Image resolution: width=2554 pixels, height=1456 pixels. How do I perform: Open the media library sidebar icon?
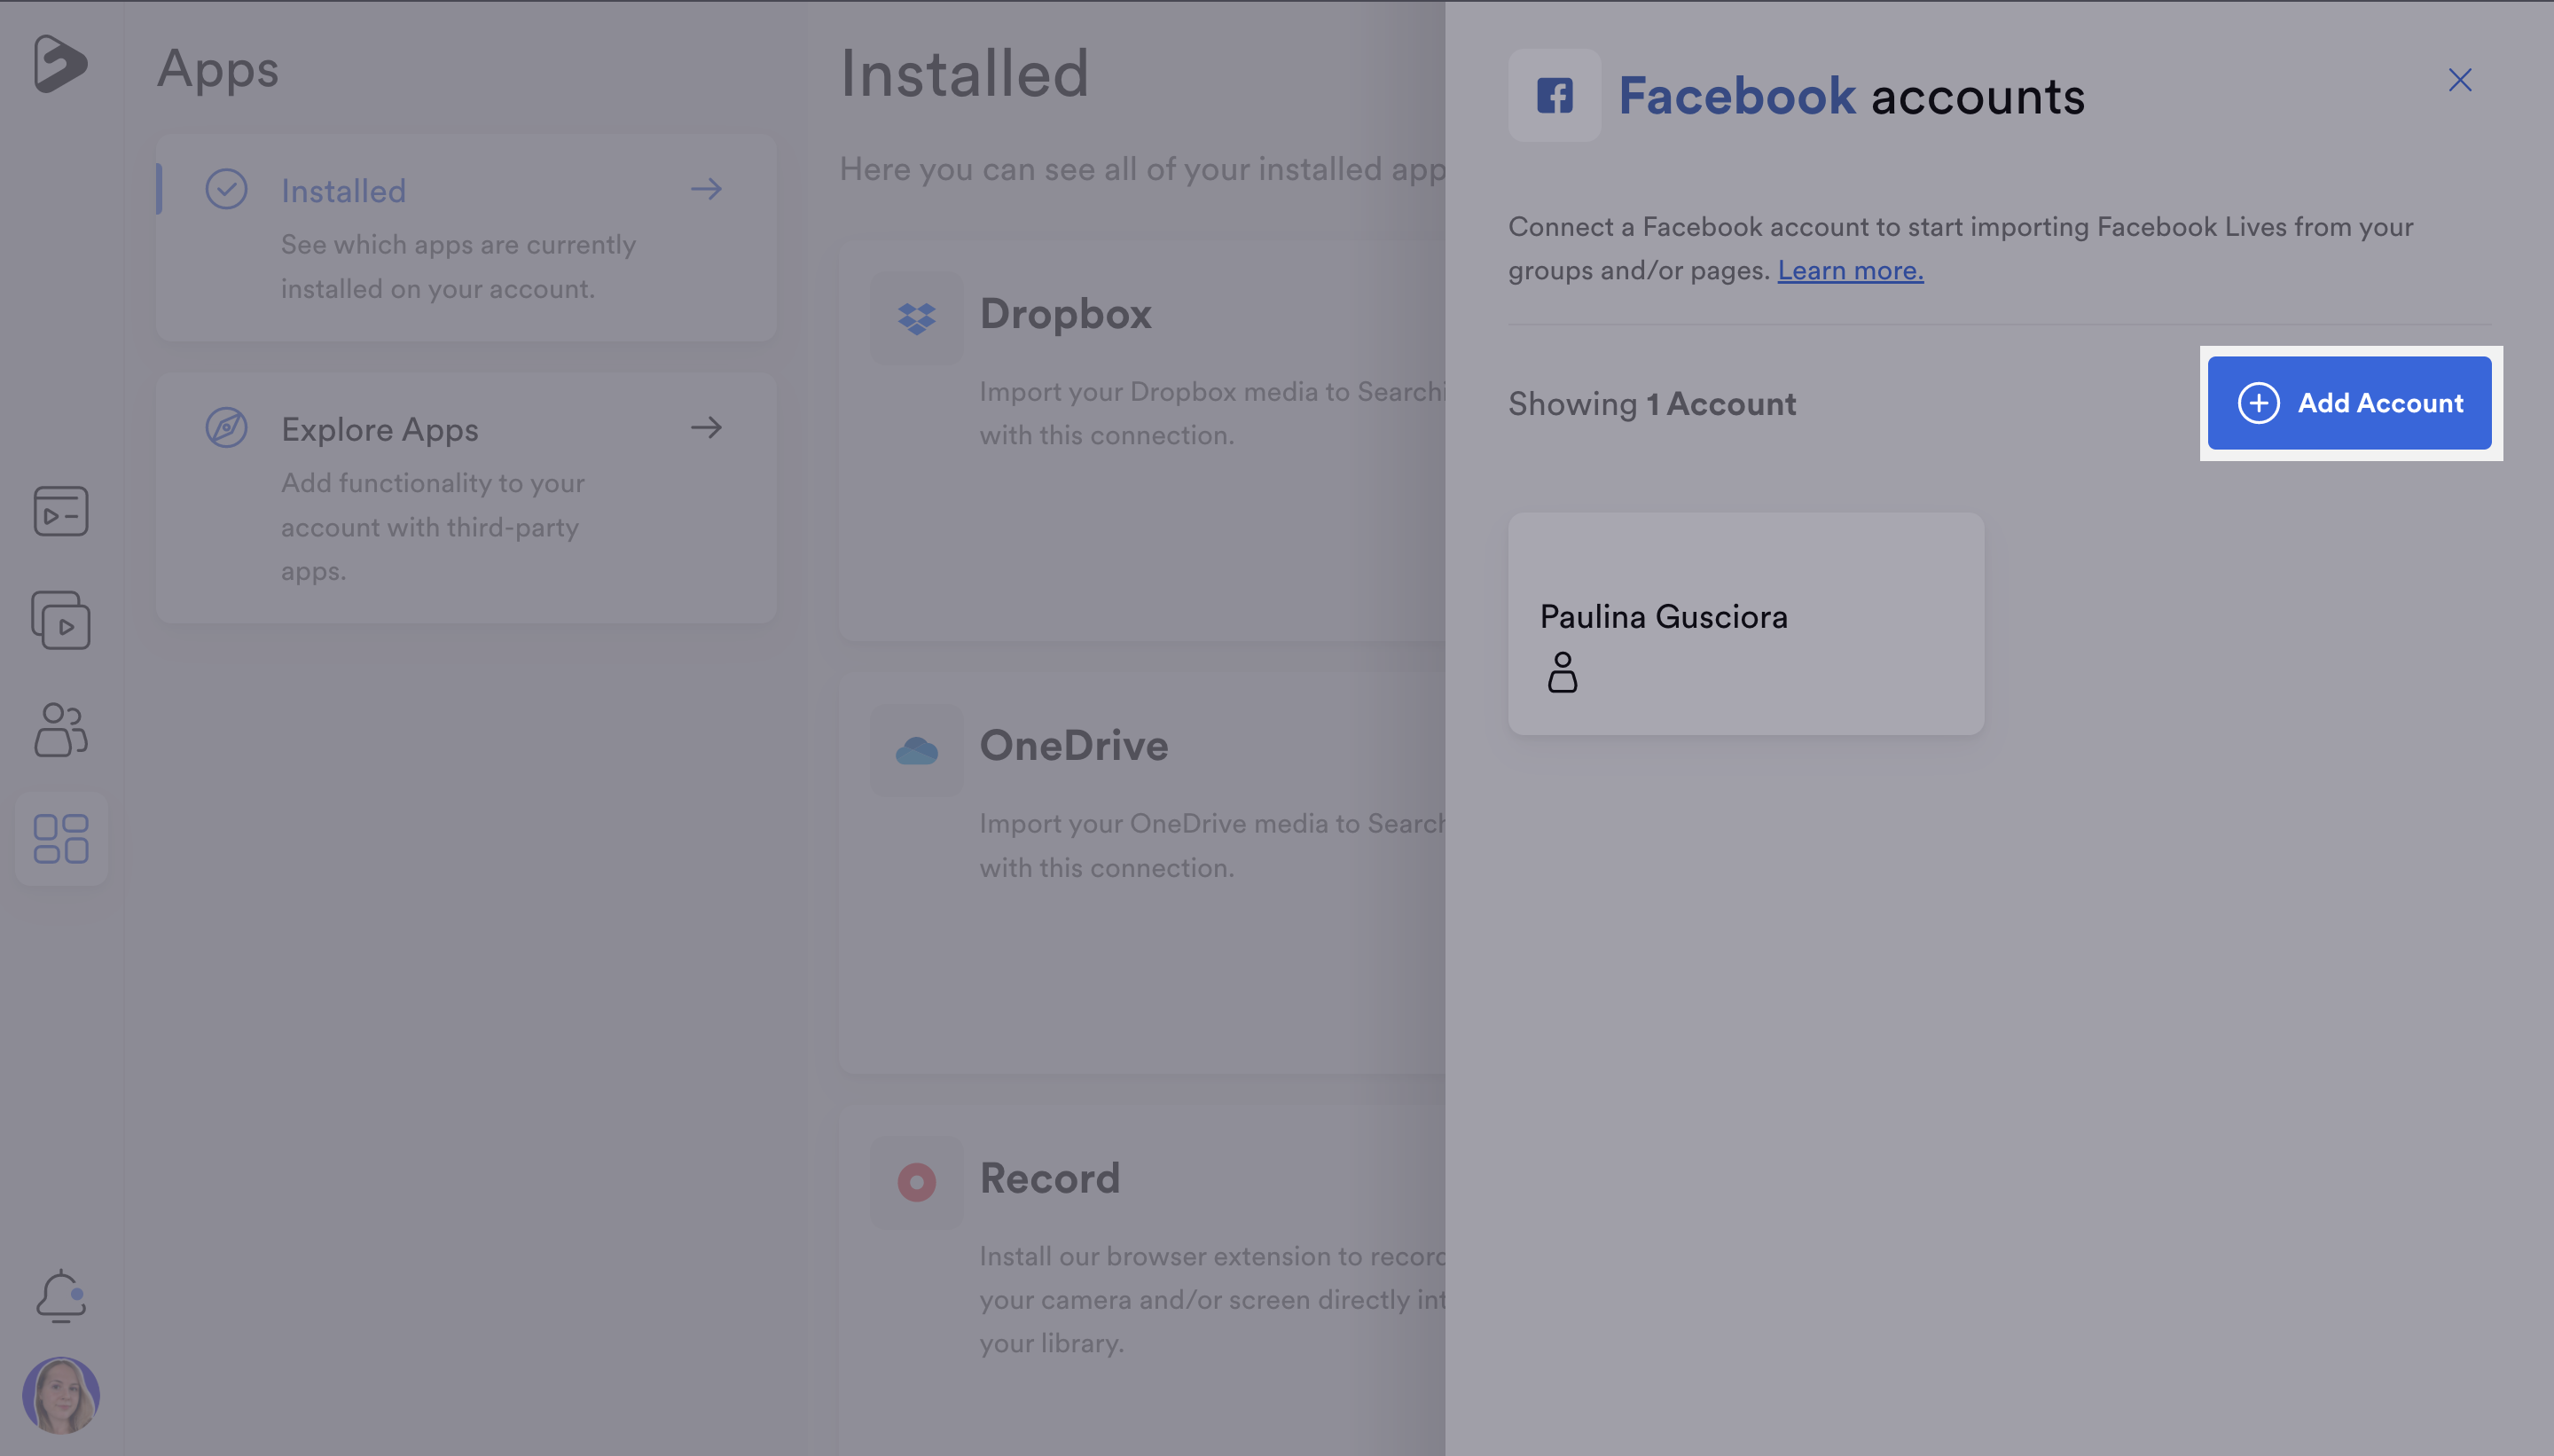pos(61,511)
